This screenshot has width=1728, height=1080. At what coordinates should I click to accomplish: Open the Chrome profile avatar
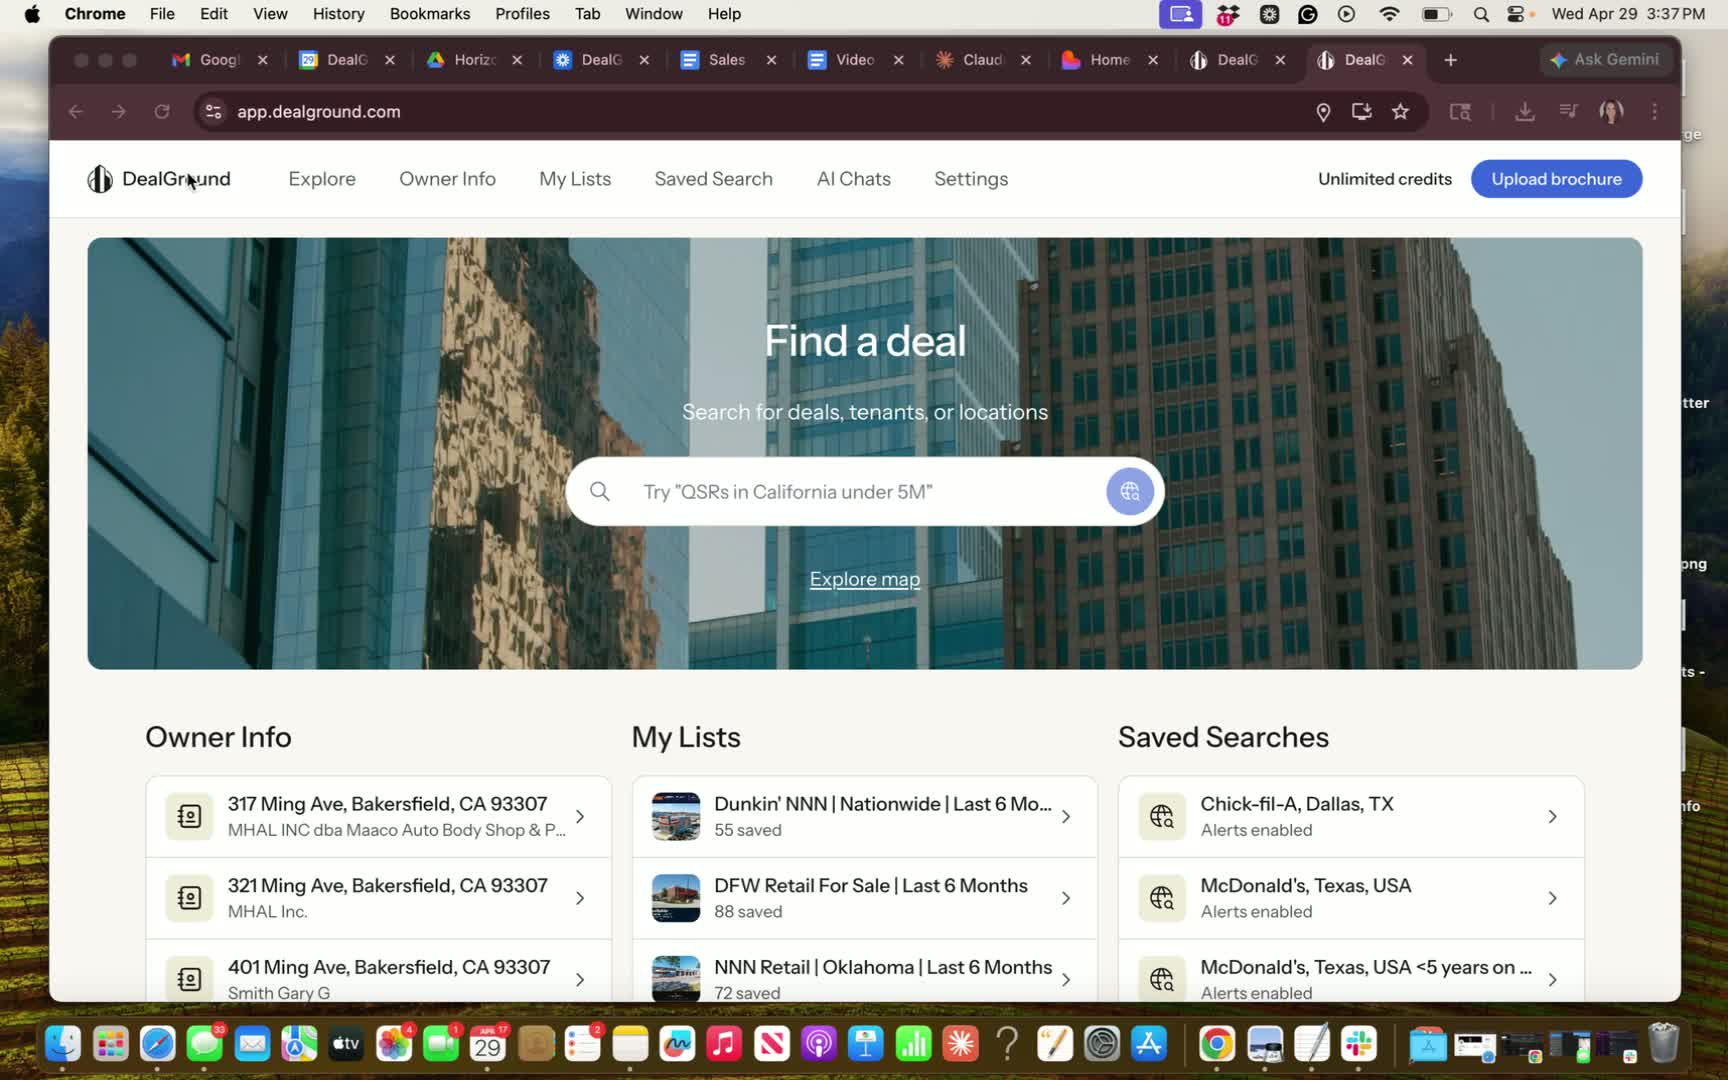pyautogui.click(x=1611, y=111)
